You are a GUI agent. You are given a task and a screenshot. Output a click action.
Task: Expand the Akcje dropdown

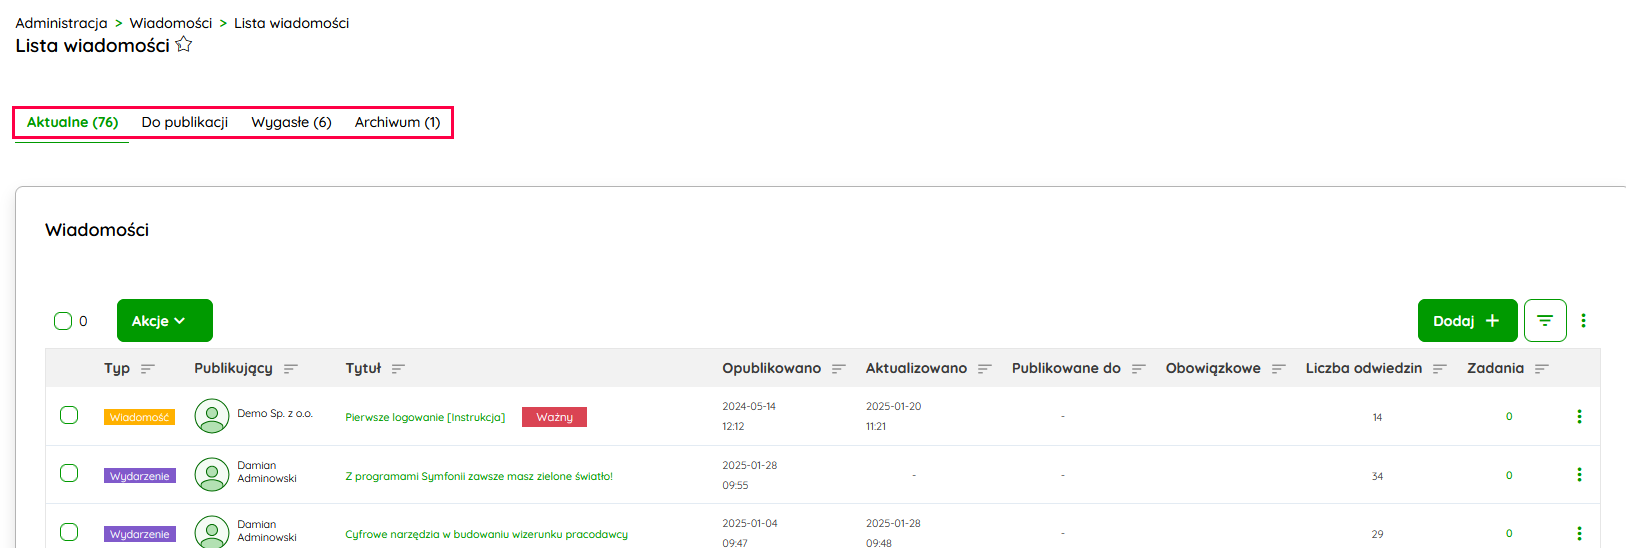164,321
